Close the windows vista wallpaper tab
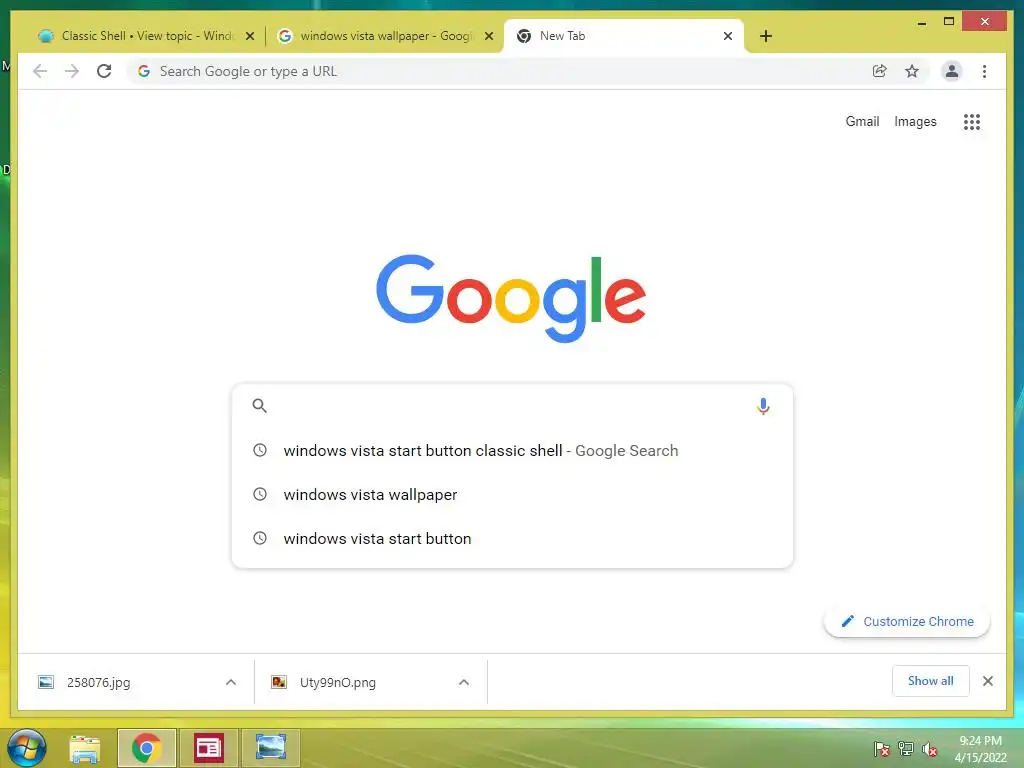This screenshot has width=1024, height=768. (x=488, y=36)
